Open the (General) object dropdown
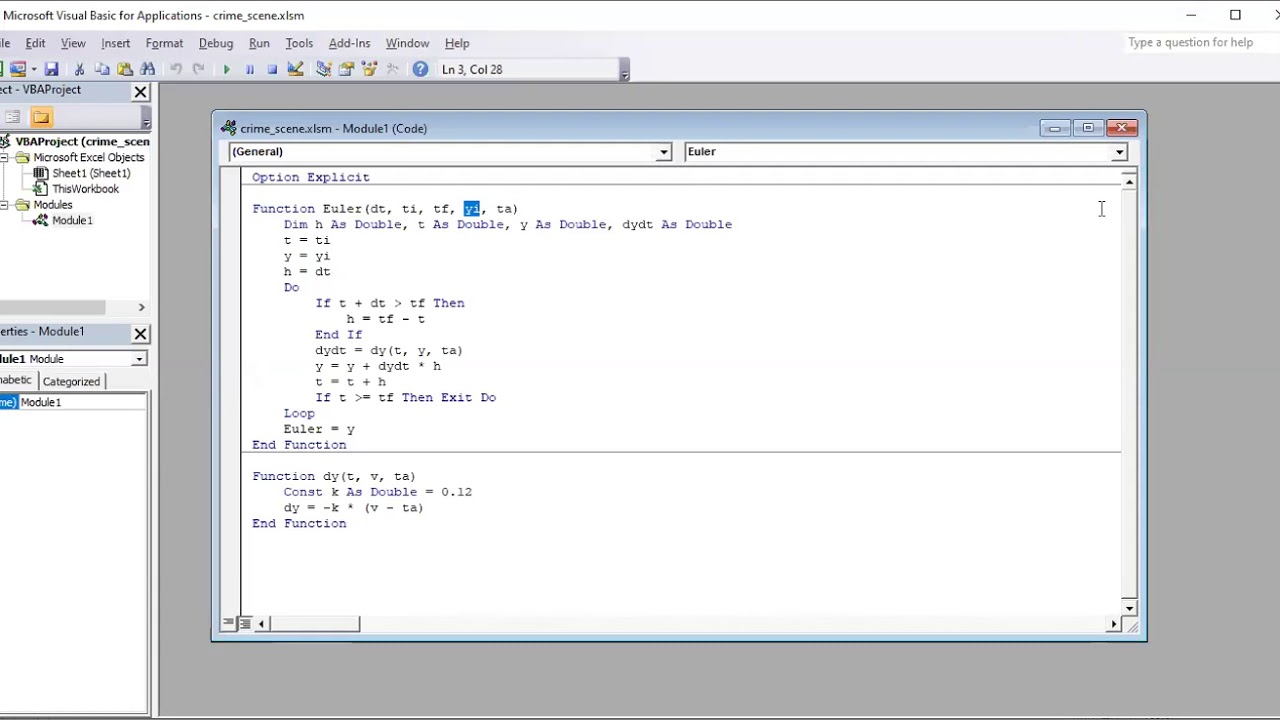1280x720 pixels. (663, 152)
